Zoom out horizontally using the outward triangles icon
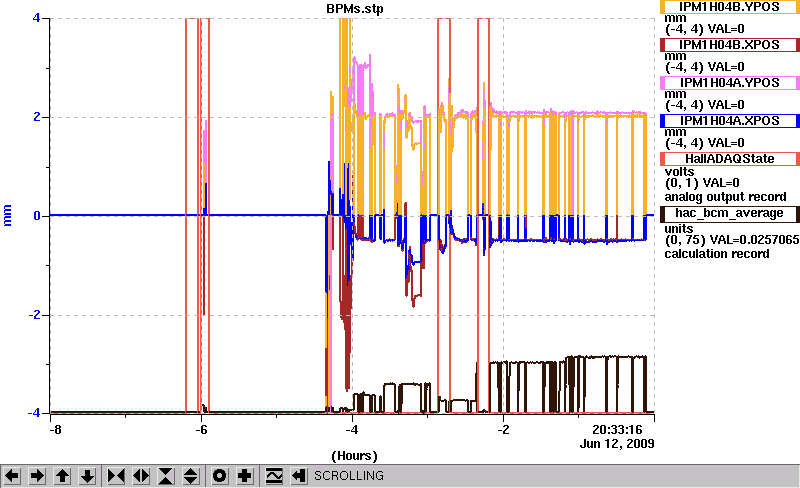The height and width of the screenshot is (488, 800). 141,476
